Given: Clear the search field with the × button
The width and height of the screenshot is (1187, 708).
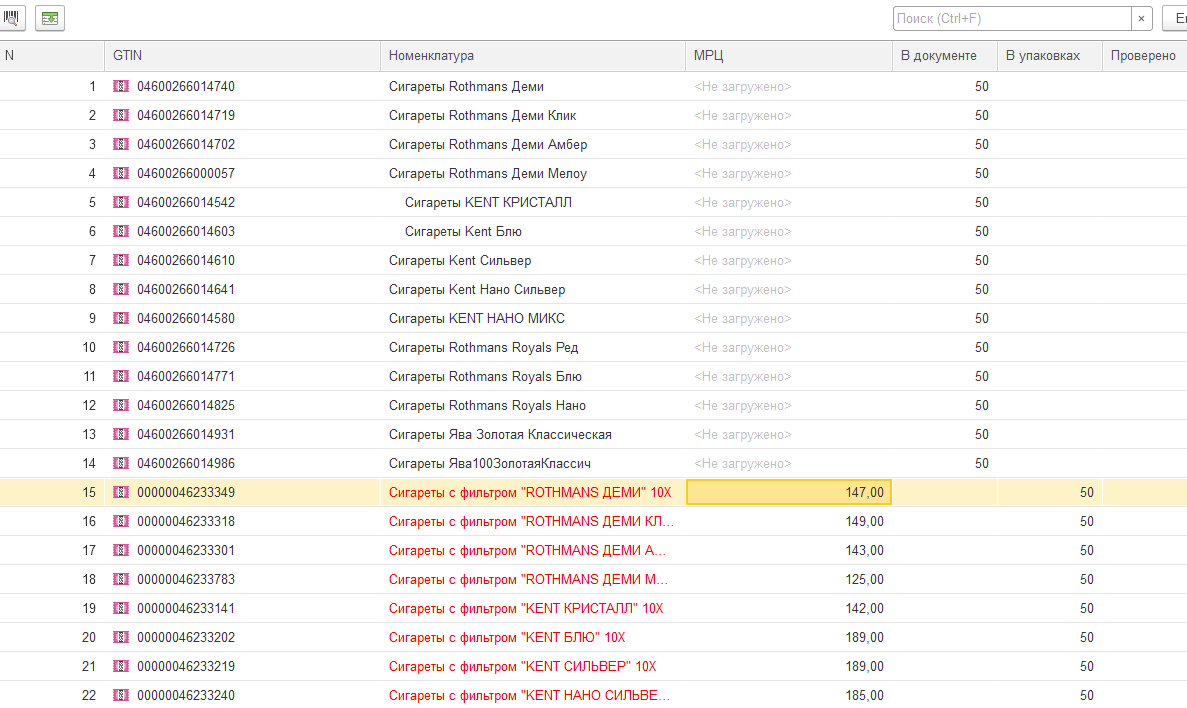Looking at the screenshot, I should 1142,19.
